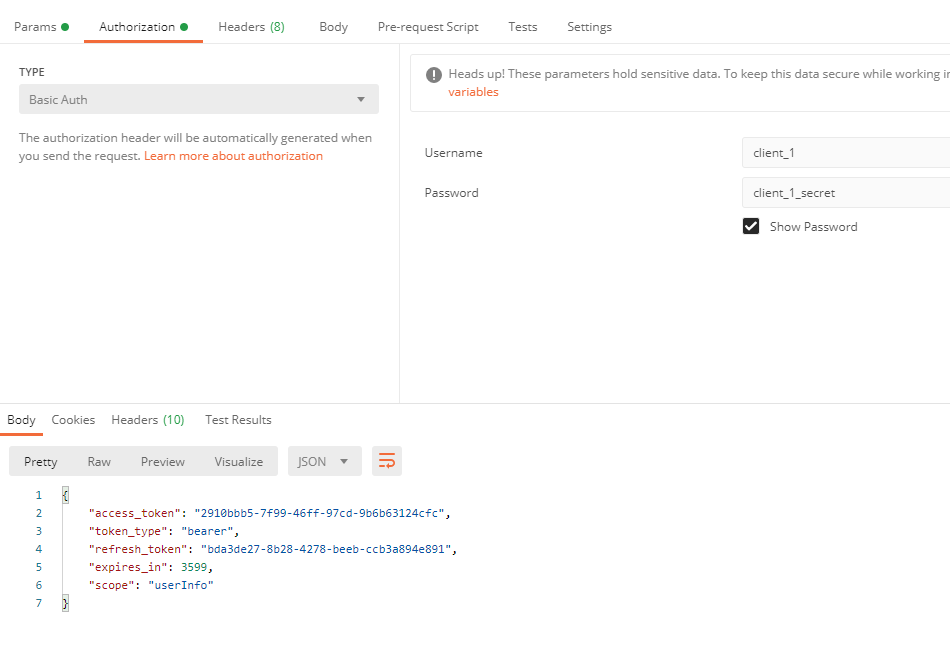Click the wrap lines icon in response toolbar

pos(387,461)
